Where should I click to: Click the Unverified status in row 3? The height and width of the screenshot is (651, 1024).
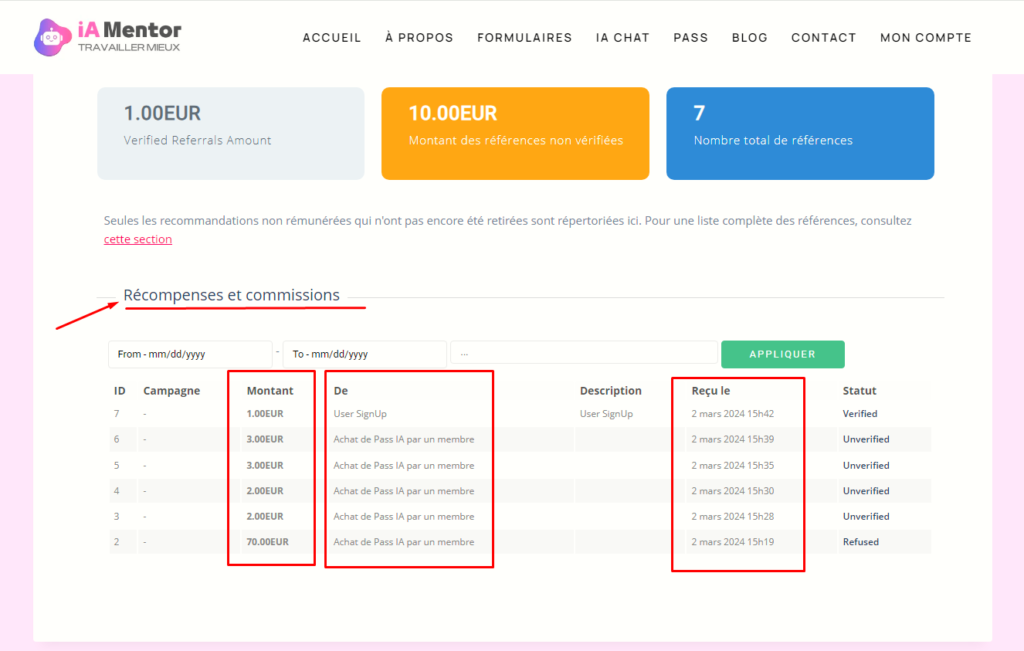coord(866,516)
